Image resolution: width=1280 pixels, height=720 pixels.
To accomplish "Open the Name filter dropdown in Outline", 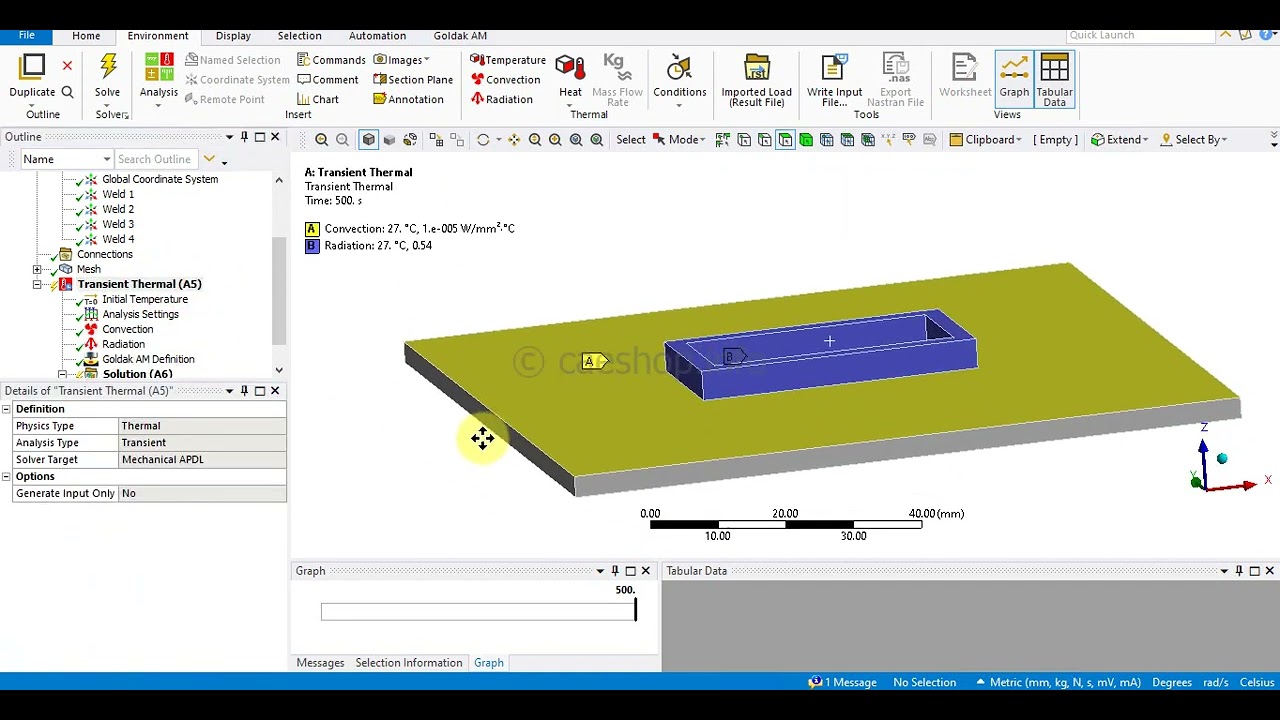I will (66, 159).
